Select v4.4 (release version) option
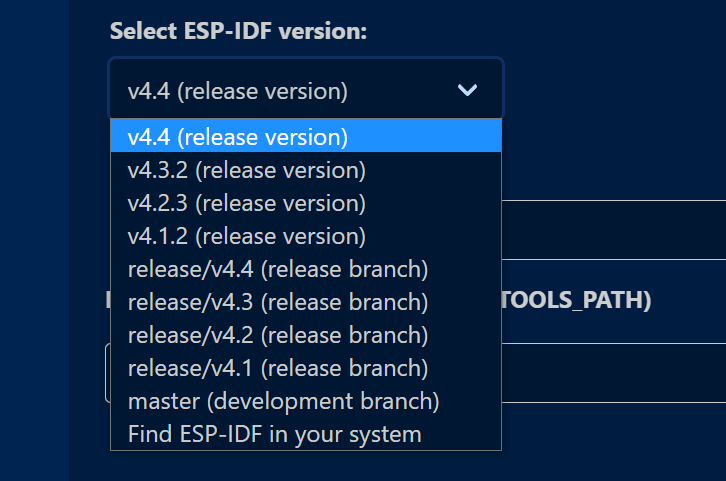The image size is (726, 481). coord(306,136)
